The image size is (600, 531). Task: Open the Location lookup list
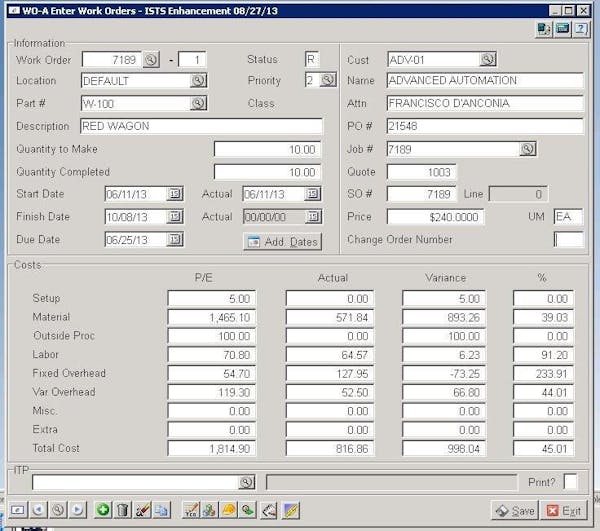(x=198, y=81)
